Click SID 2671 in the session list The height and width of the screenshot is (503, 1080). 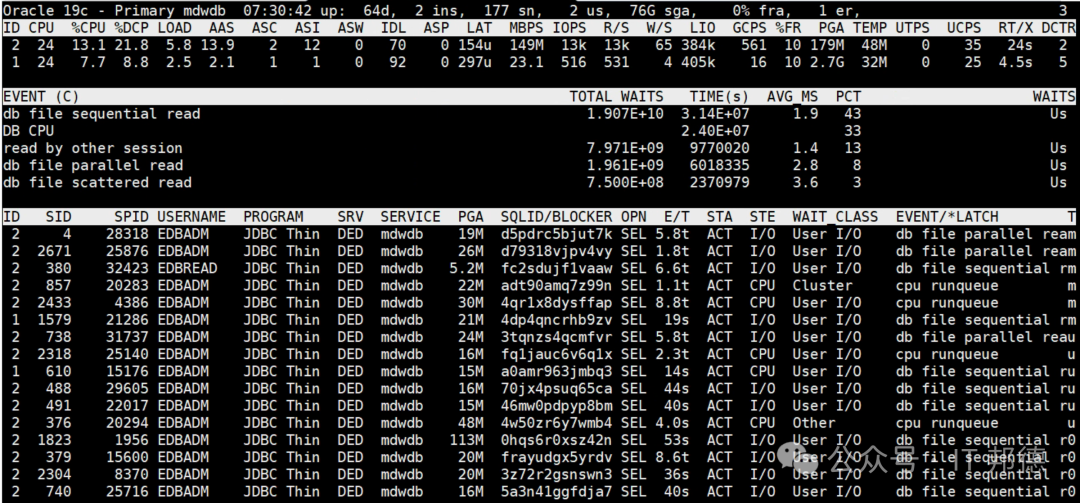click(x=54, y=251)
